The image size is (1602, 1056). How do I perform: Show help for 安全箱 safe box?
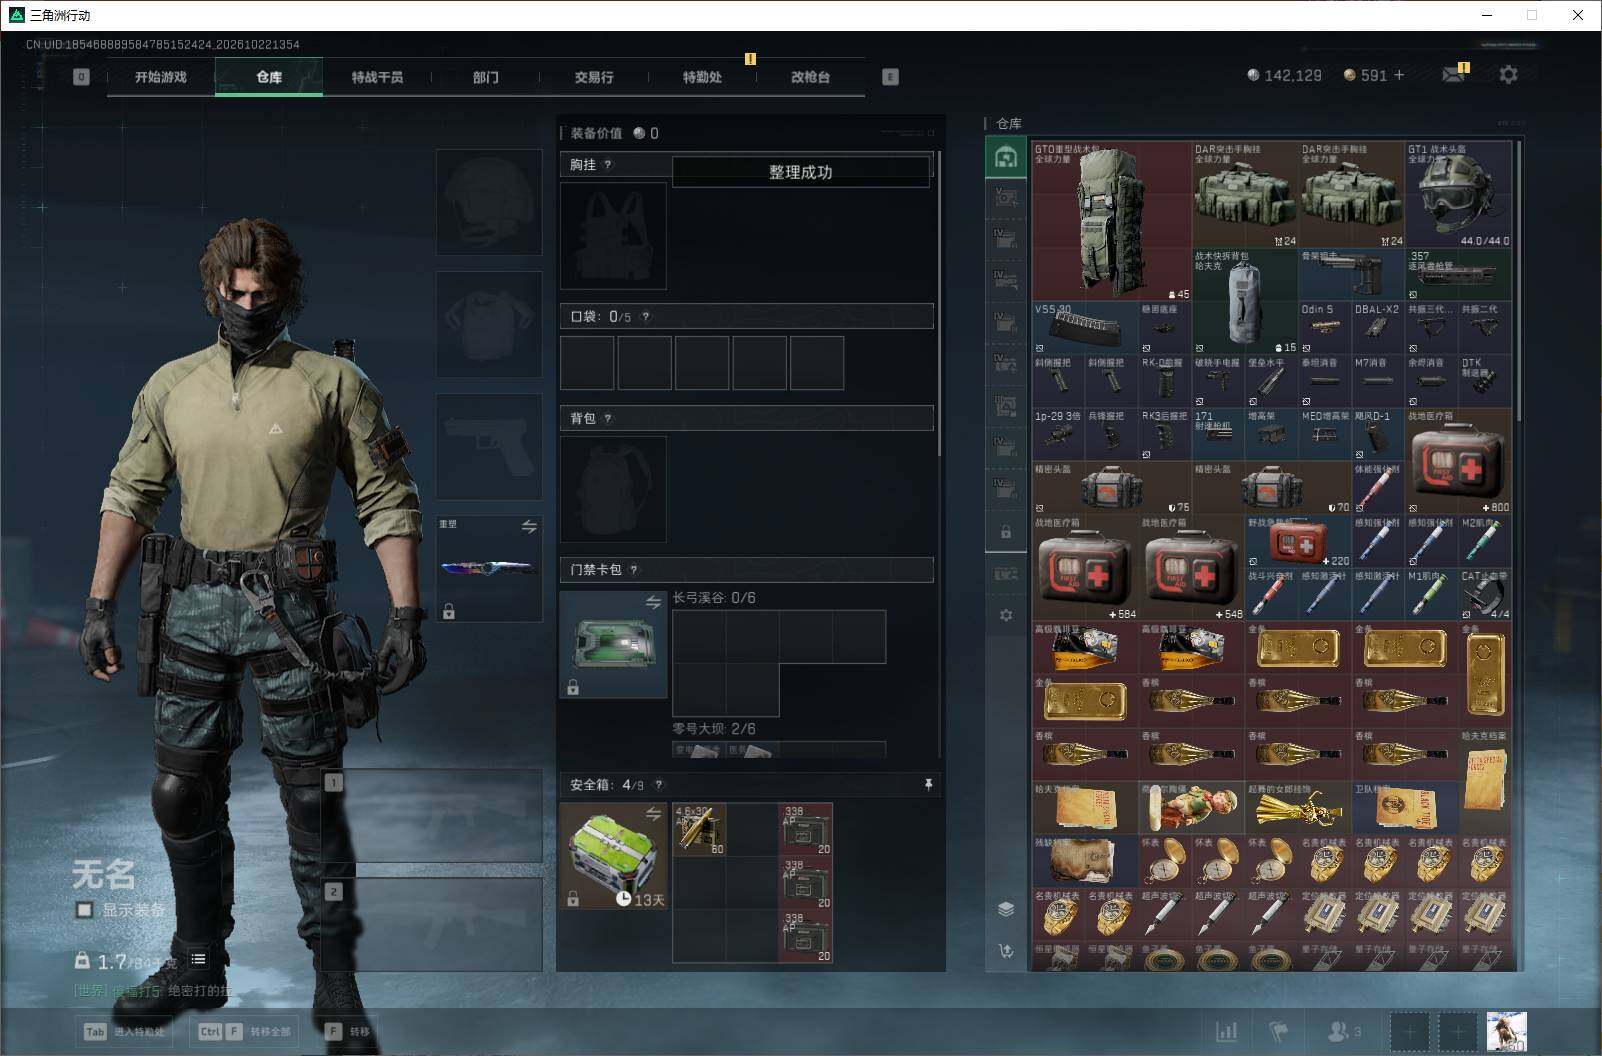pyautogui.click(x=658, y=785)
